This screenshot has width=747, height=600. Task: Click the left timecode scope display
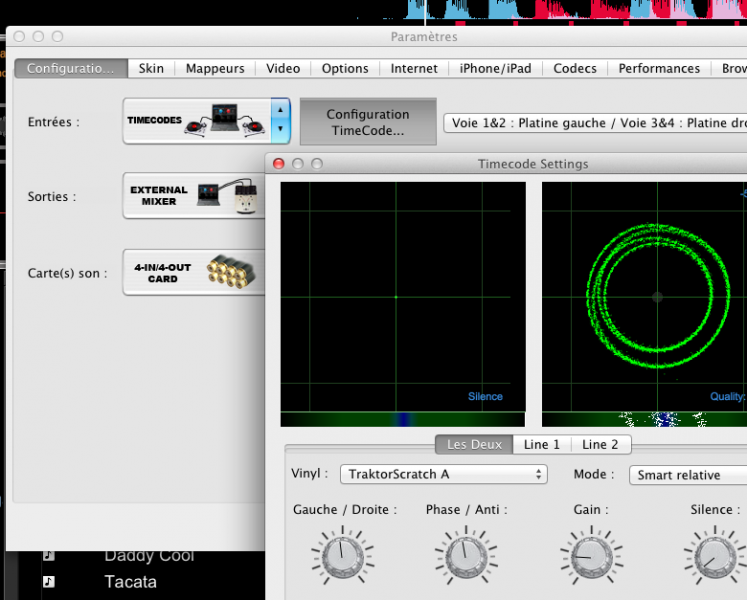coord(402,296)
